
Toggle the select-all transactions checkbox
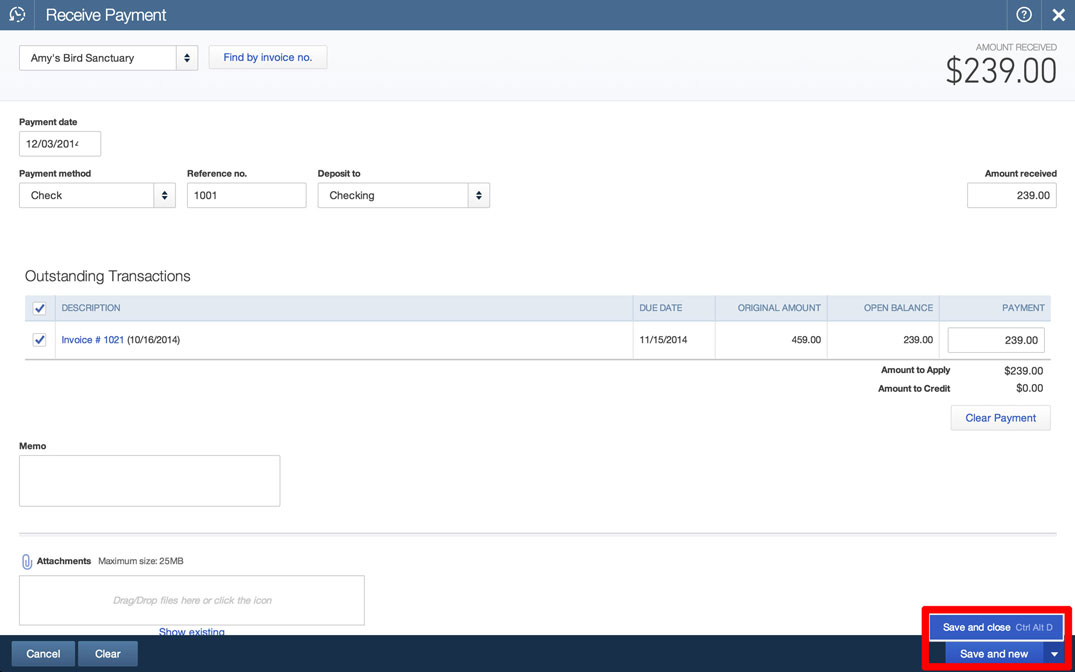coord(39,309)
